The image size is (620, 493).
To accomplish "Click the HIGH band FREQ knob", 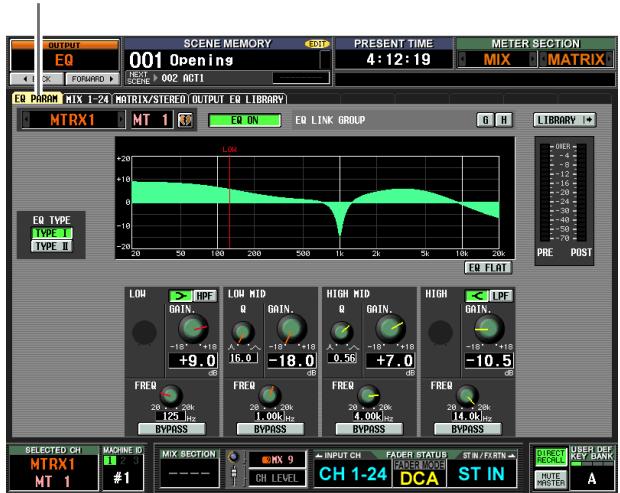I will point(467,395).
